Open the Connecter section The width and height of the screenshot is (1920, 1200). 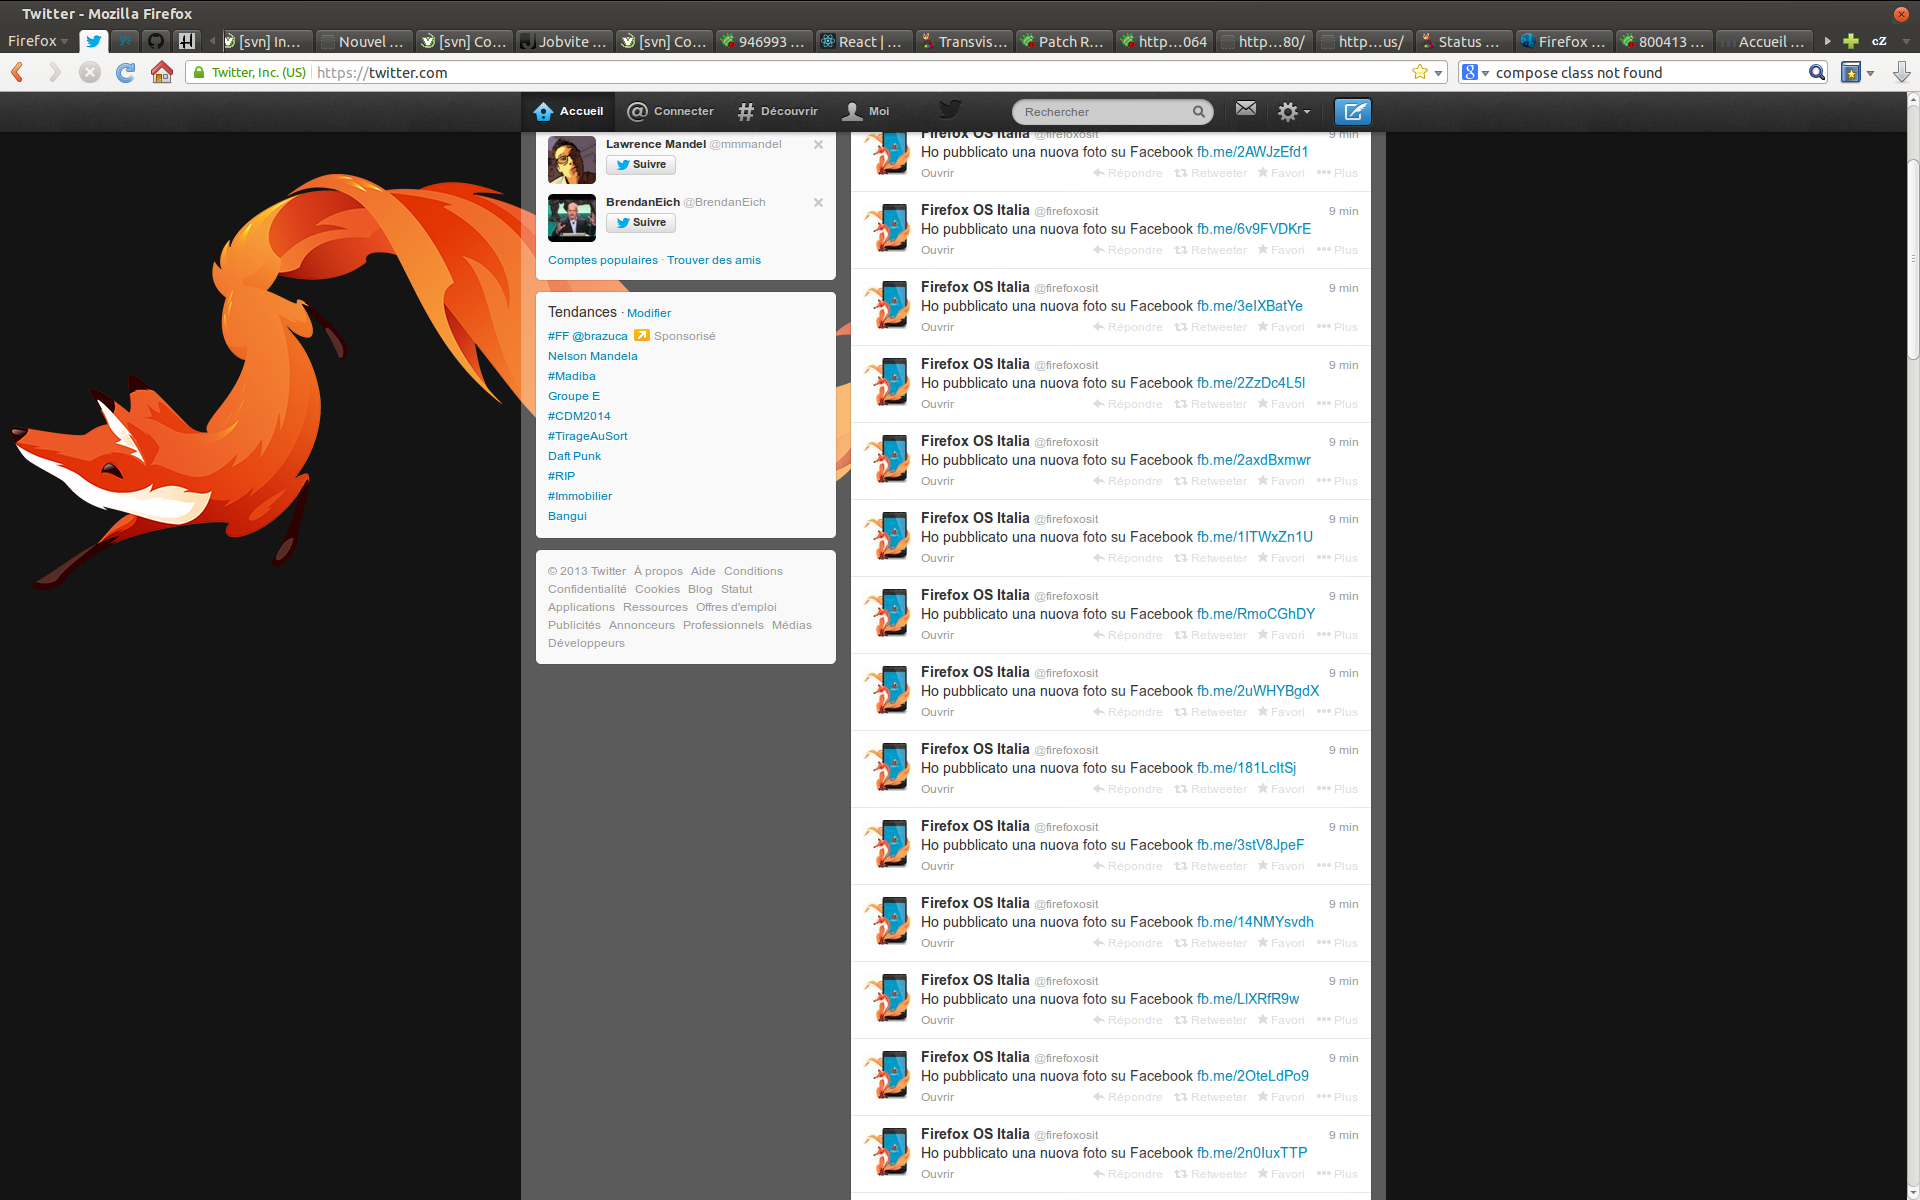[x=670, y=111]
